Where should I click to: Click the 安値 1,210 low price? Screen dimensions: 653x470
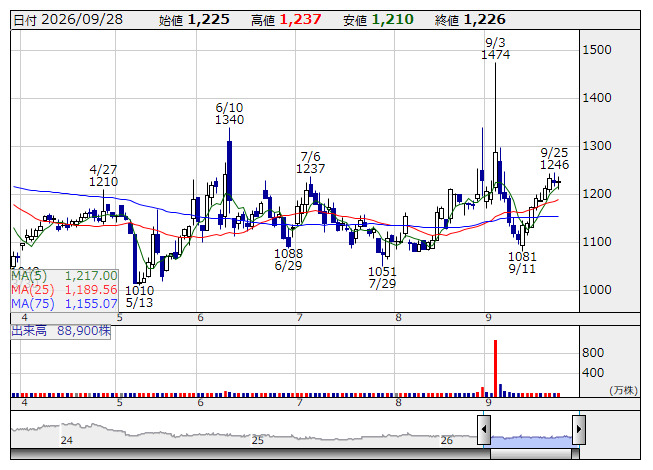coord(378,20)
